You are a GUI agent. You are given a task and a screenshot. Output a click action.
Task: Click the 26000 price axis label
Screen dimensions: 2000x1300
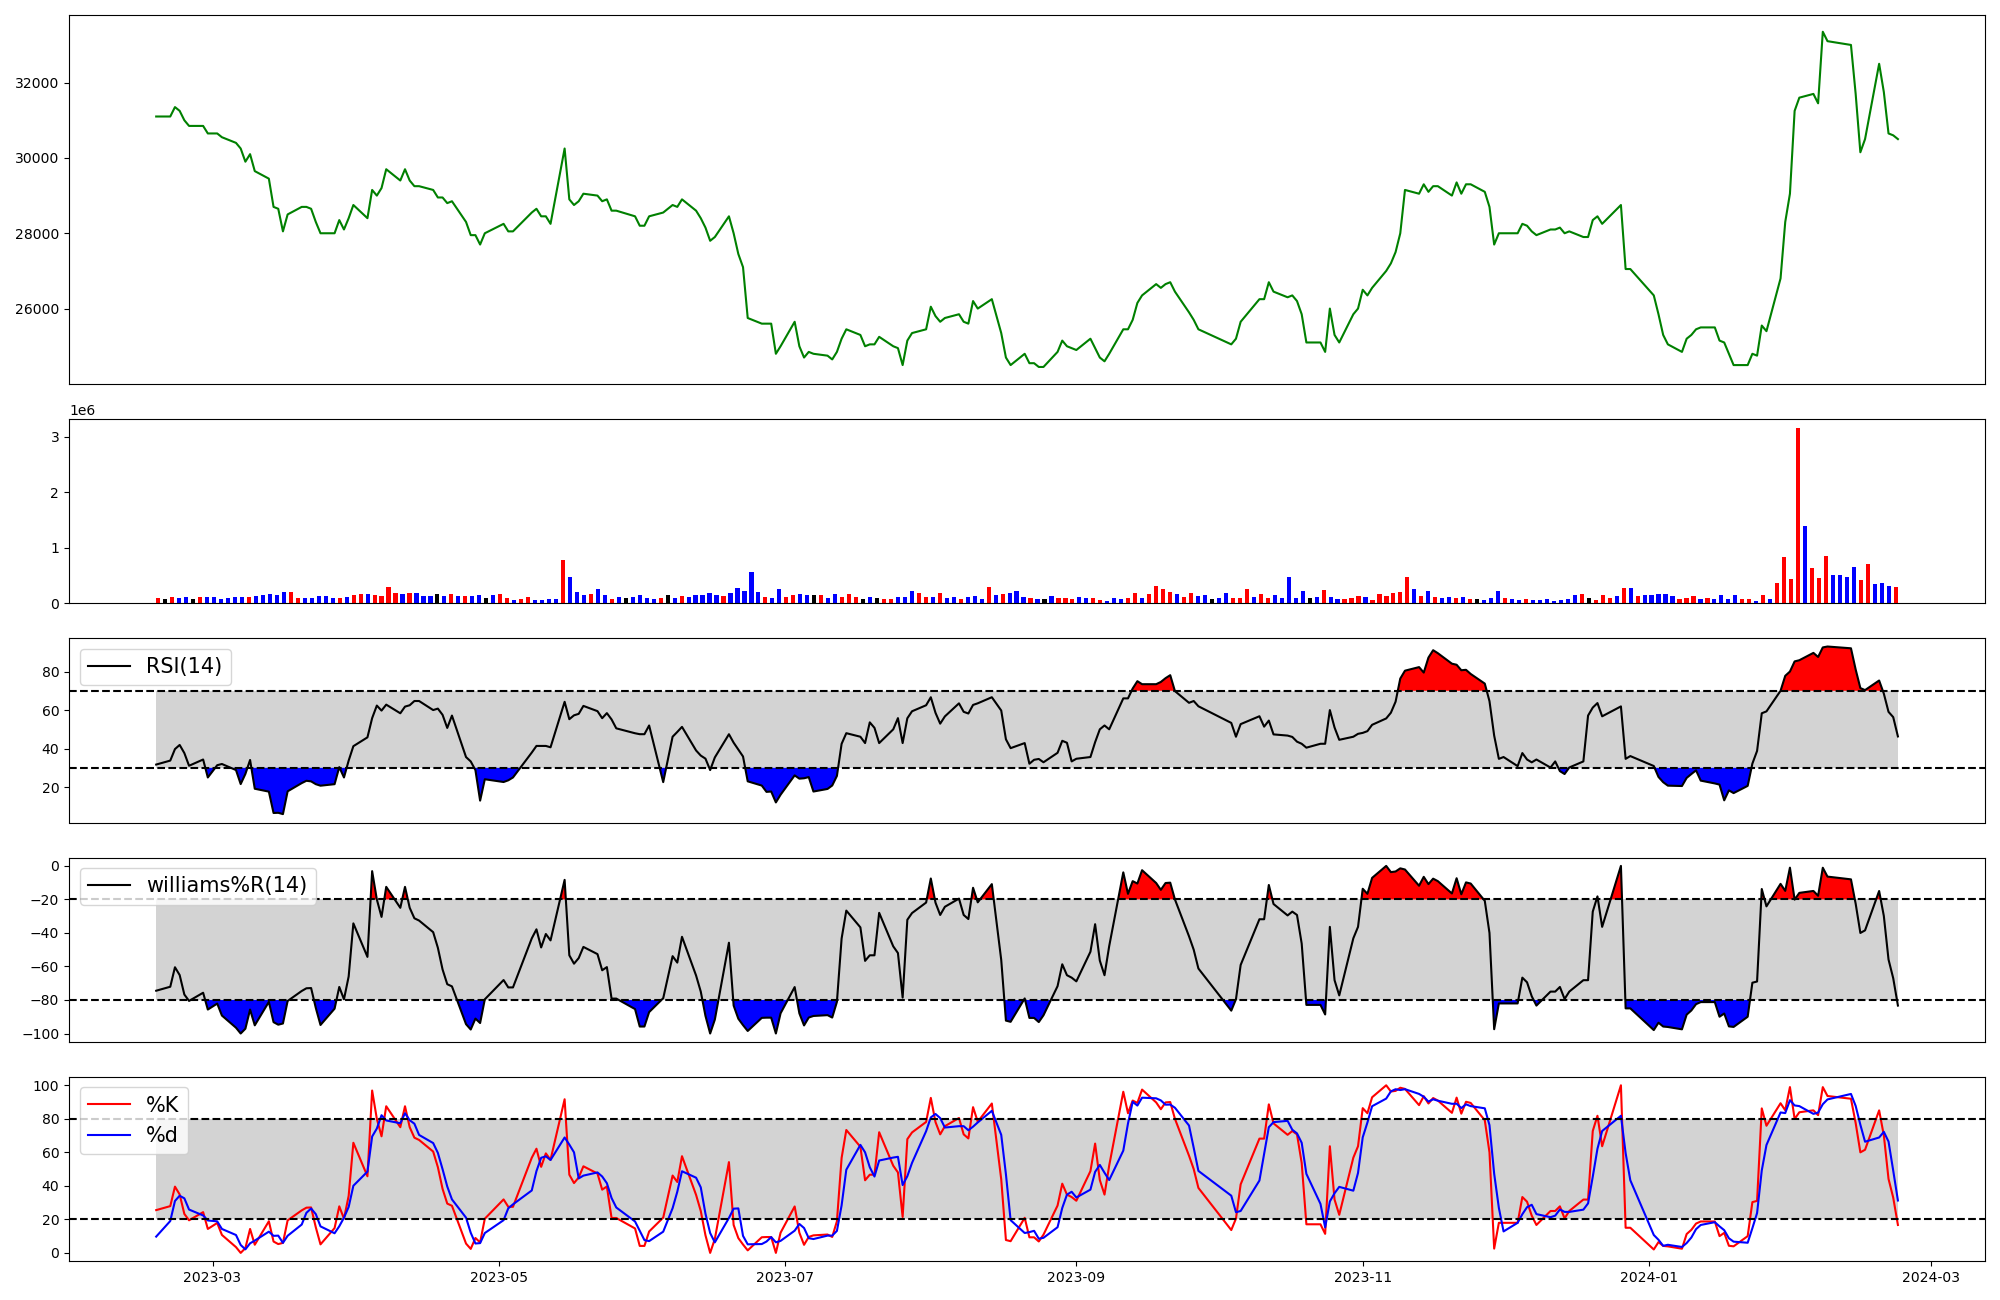pyautogui.click(x=36, y=309)
